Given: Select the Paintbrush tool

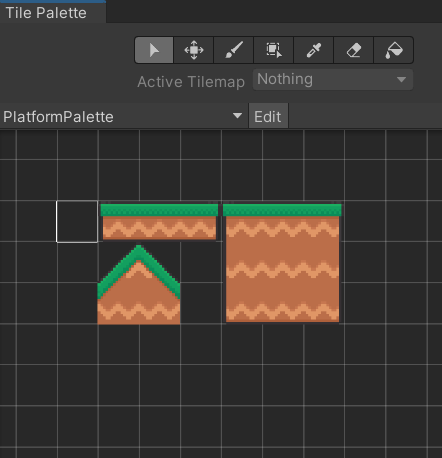Looking at the screenshot, I should point(234,50).
